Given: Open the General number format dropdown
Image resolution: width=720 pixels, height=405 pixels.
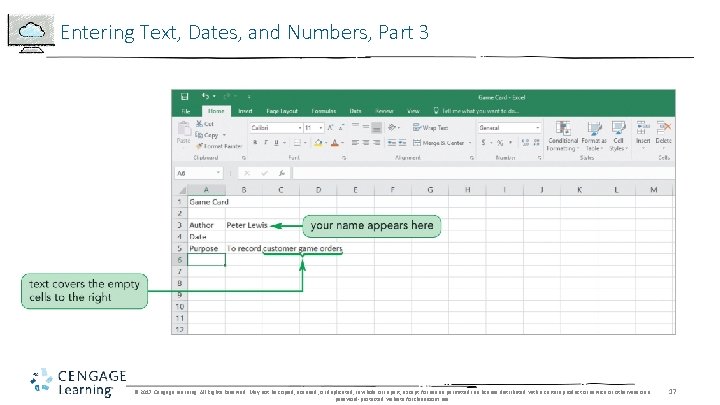Looking at the screenshot, I should coord(538,128).
